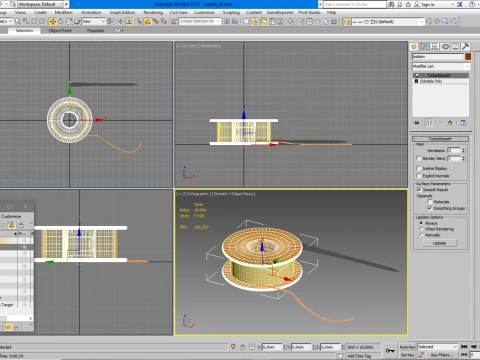Open the Animation menu

click(91, 12)
